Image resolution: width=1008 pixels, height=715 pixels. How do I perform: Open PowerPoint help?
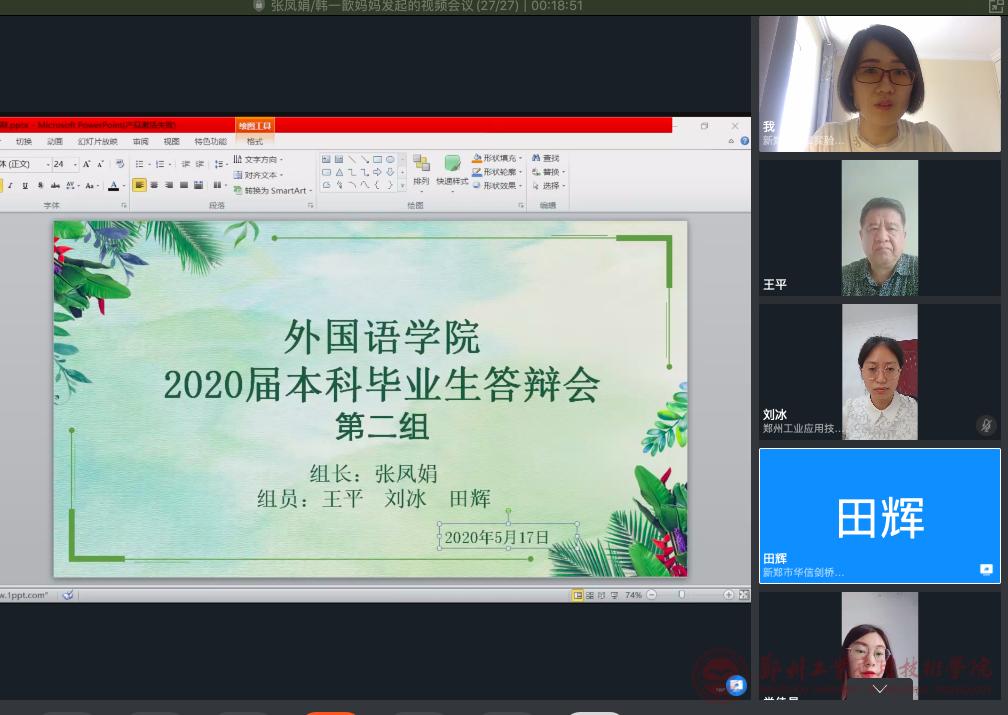point(744,141)
